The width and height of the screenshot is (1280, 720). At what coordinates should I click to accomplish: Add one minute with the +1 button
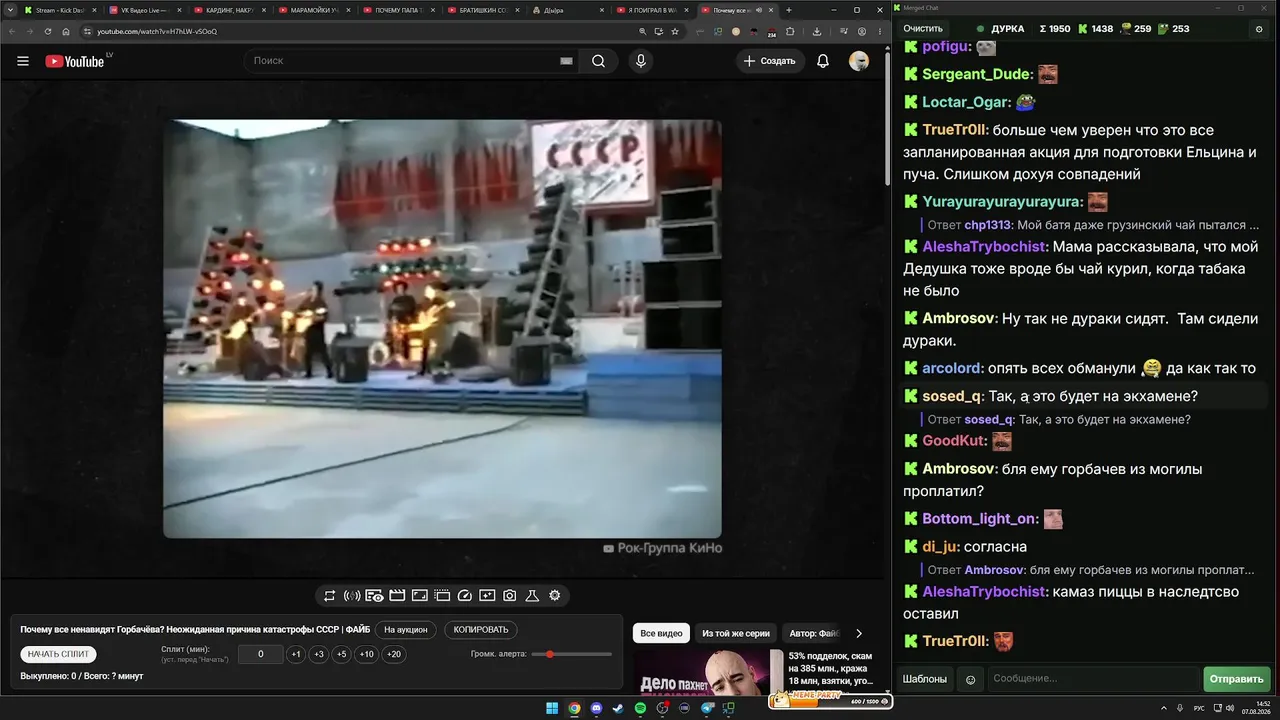point(295,654)
